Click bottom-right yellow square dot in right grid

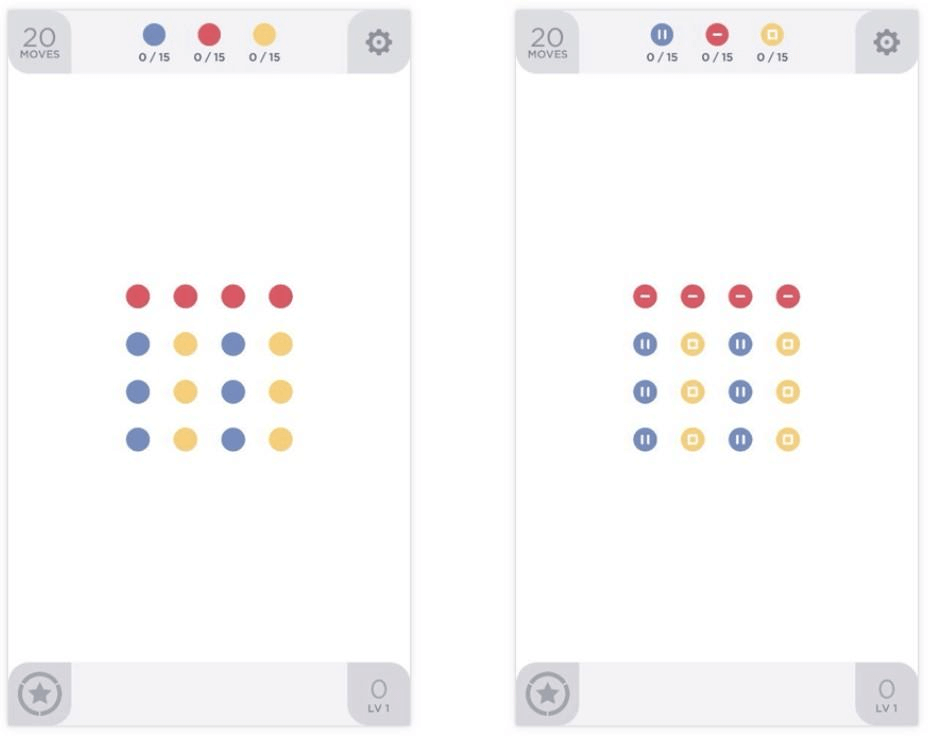pyautogui.click(x=788, y=440)
